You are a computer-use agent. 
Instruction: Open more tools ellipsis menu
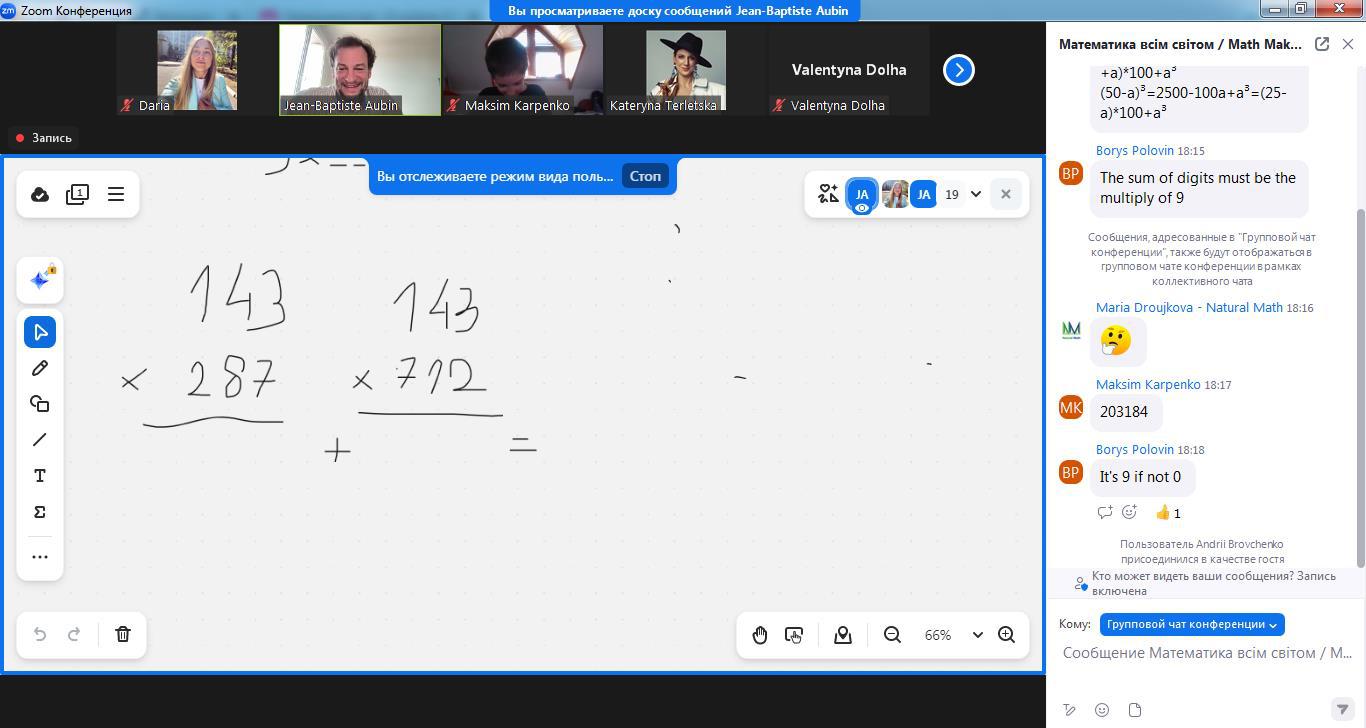point(40,557)
